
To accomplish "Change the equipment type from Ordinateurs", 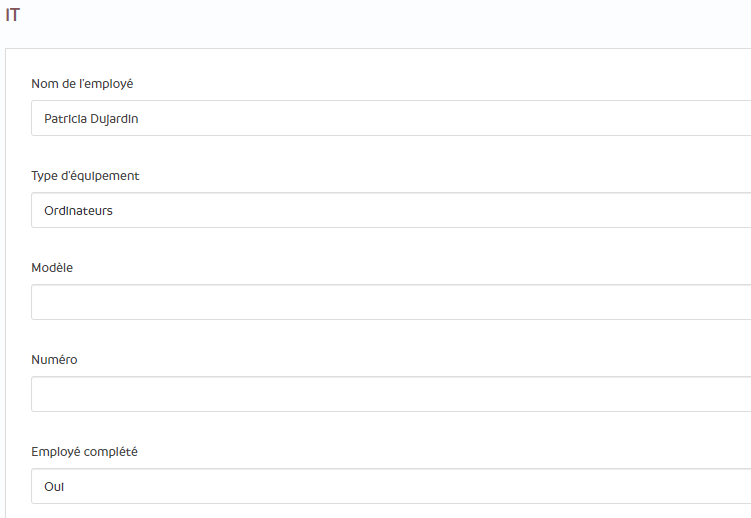I will [390, 210].
